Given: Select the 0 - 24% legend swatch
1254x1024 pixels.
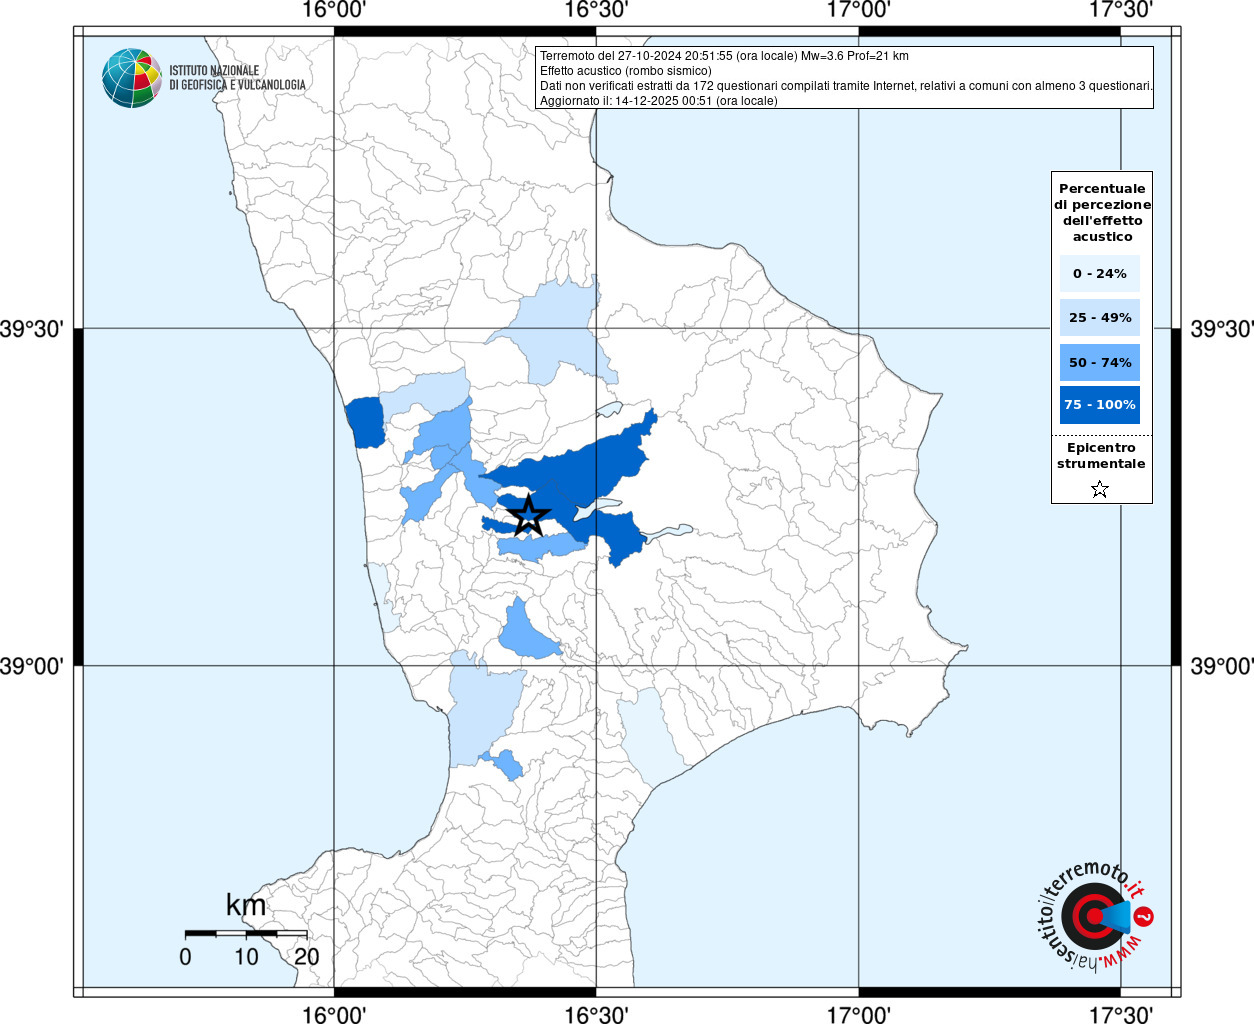Looking at the screenshot, I should click(1100, 273).
